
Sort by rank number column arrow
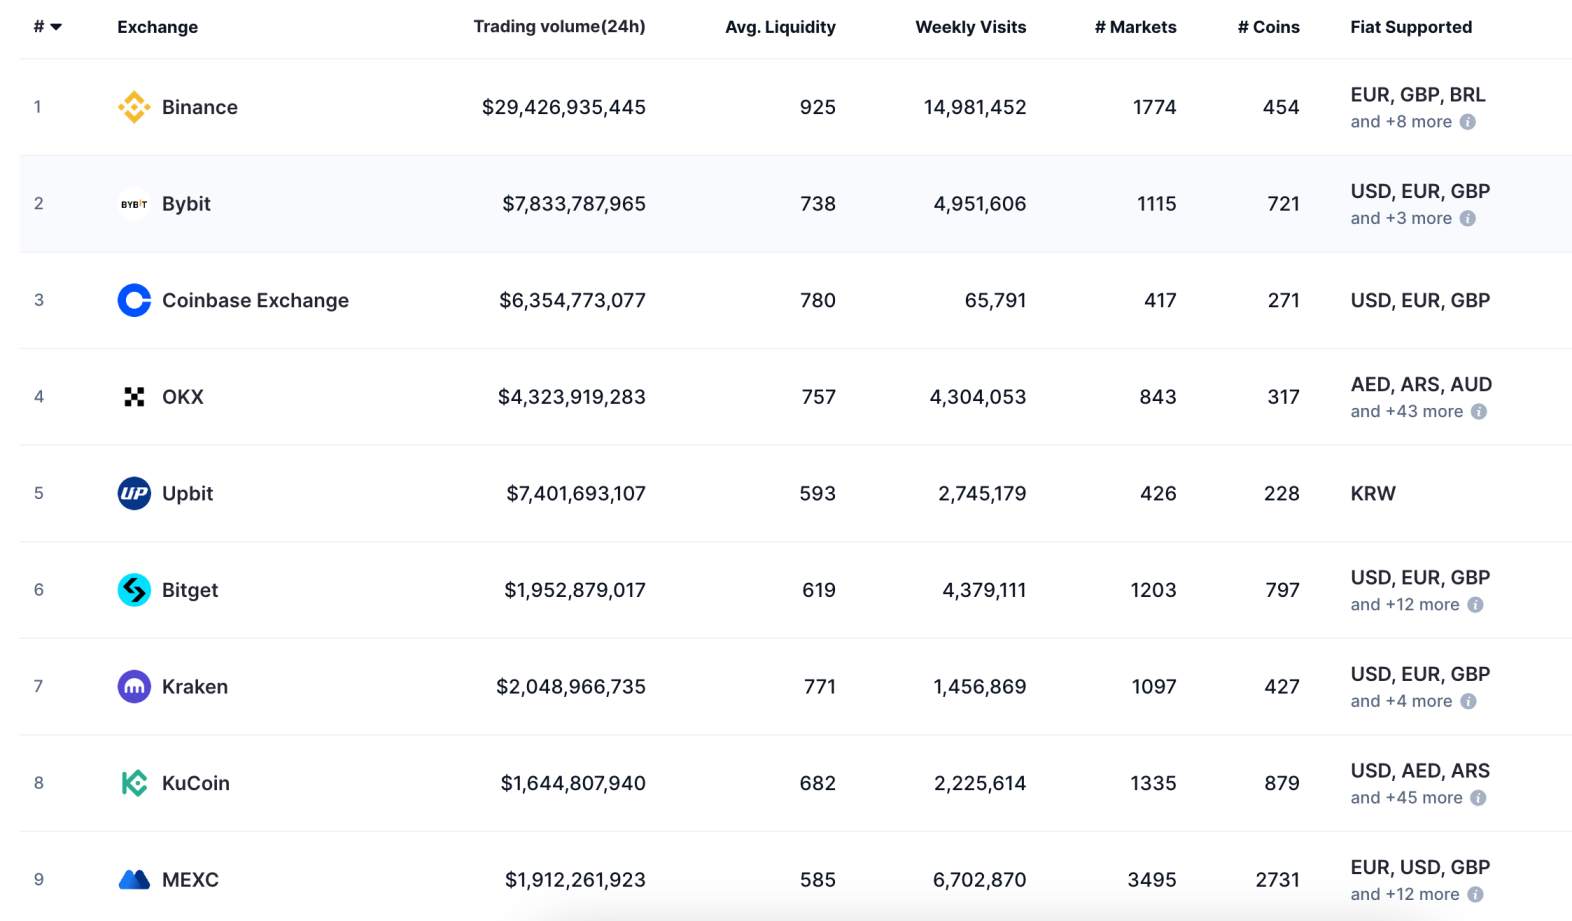56,27
